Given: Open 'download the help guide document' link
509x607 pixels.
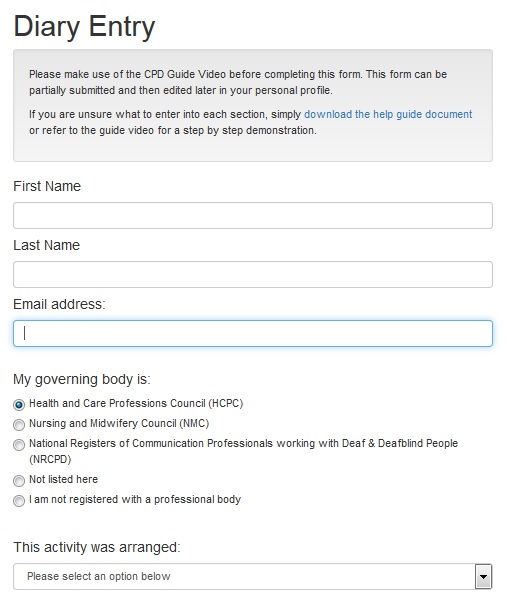Looking at the screenshot, I should [388, 114].
